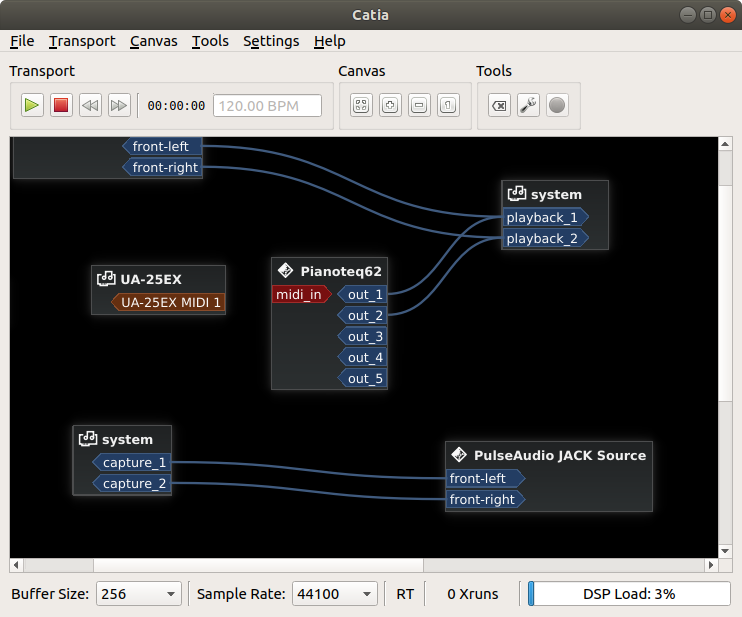This screenshot has height=617, width=742.
Task: Click the Pianoteq62 box title
Action: [x=341, y=271]
